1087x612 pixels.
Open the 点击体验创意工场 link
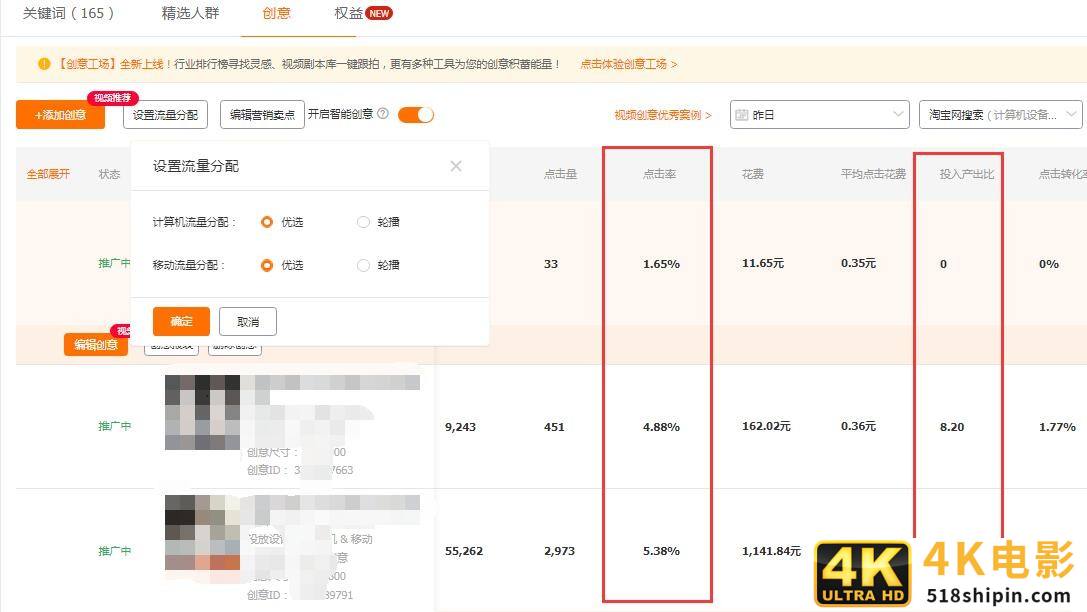click(x=625, y=63)
